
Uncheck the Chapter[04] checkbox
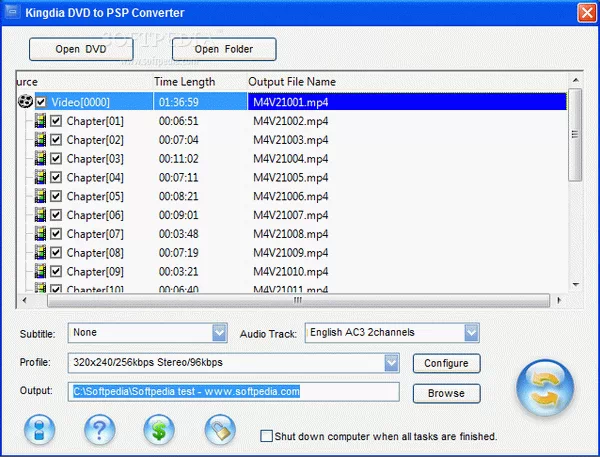click(x=56, y=177)
